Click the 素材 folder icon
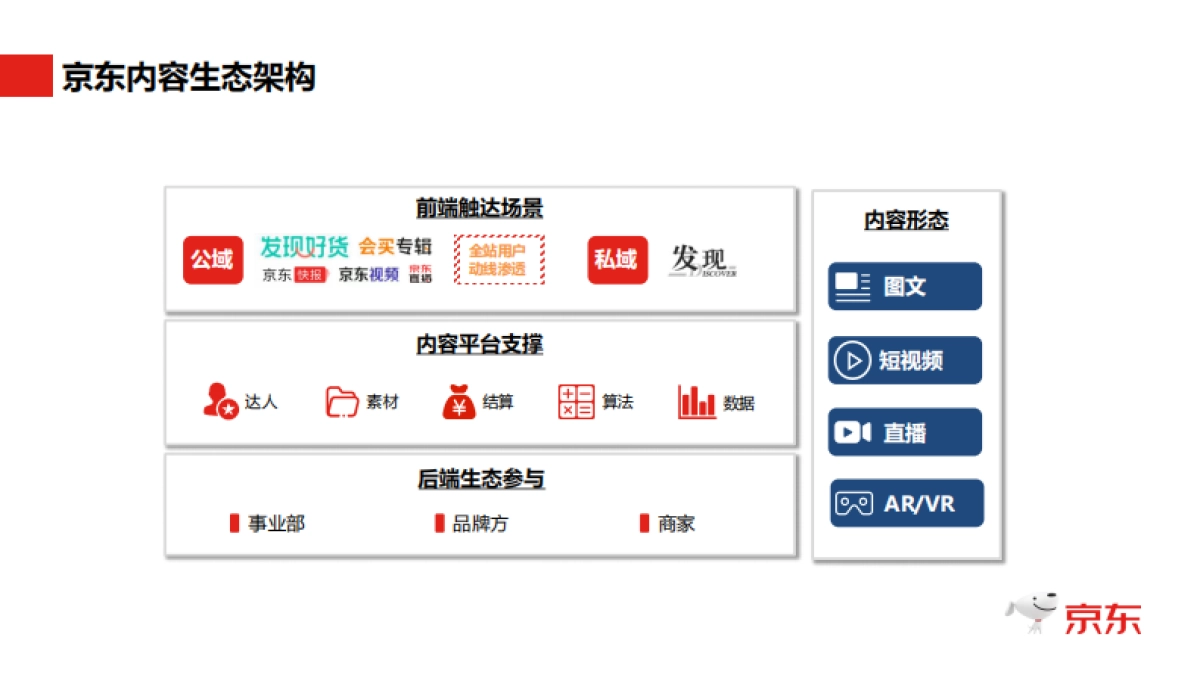 [x=342, y=402]
